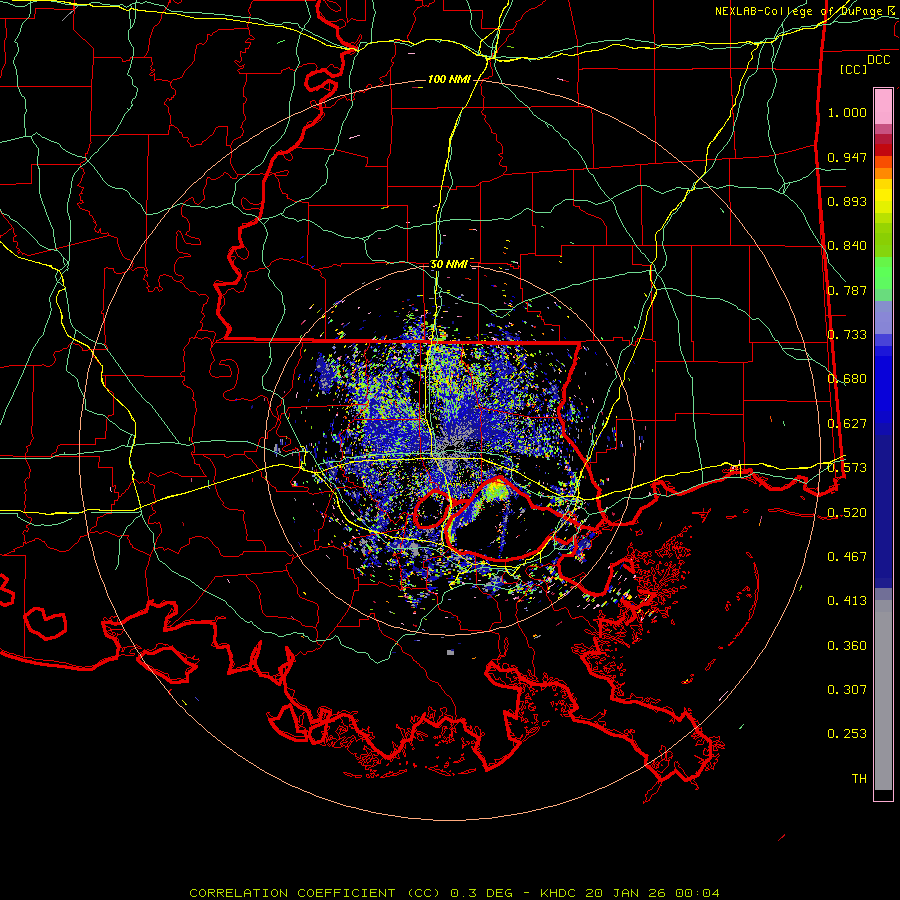Pick the dark navy color bar segment
This screenshot has width=900, height=900.
coord(883,510)
